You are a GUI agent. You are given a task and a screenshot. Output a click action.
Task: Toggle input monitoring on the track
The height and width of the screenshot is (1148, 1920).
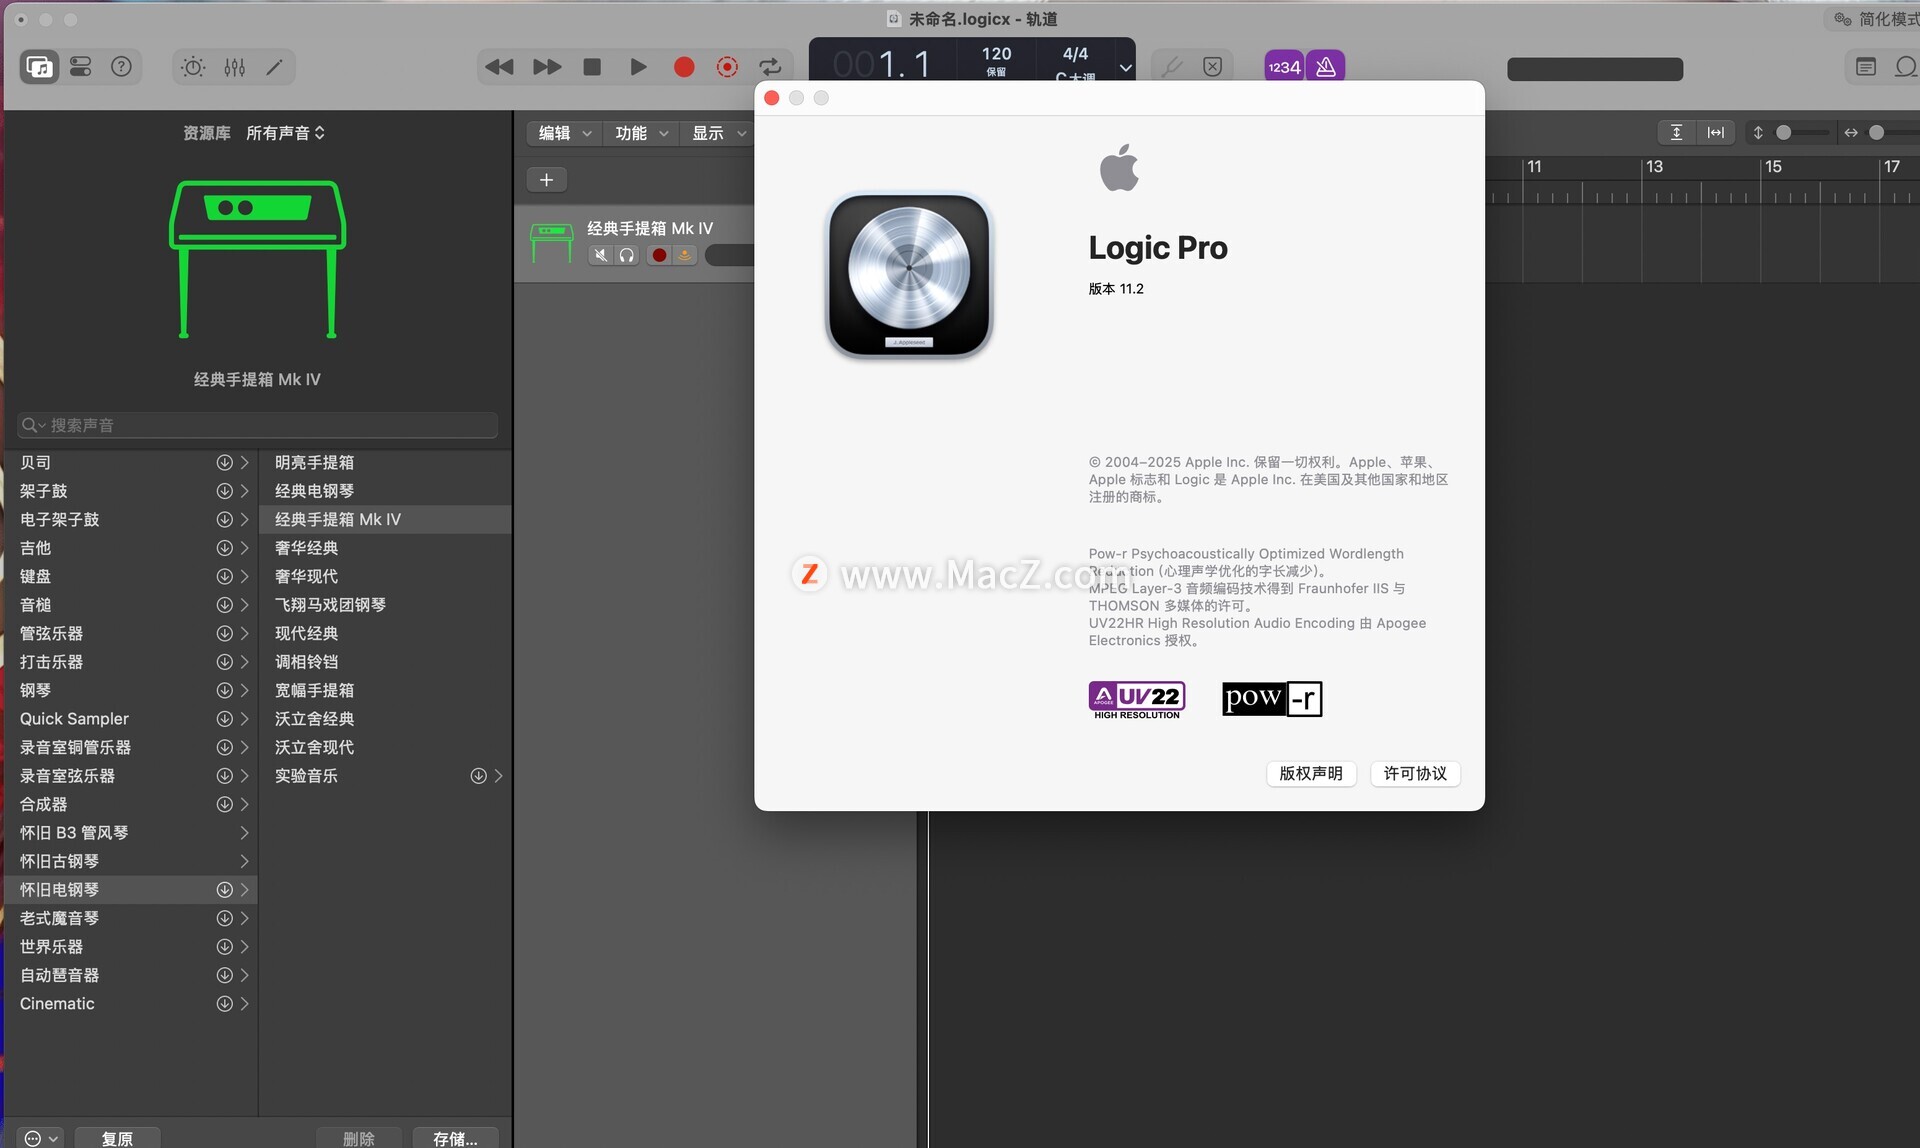click(685, 255)
